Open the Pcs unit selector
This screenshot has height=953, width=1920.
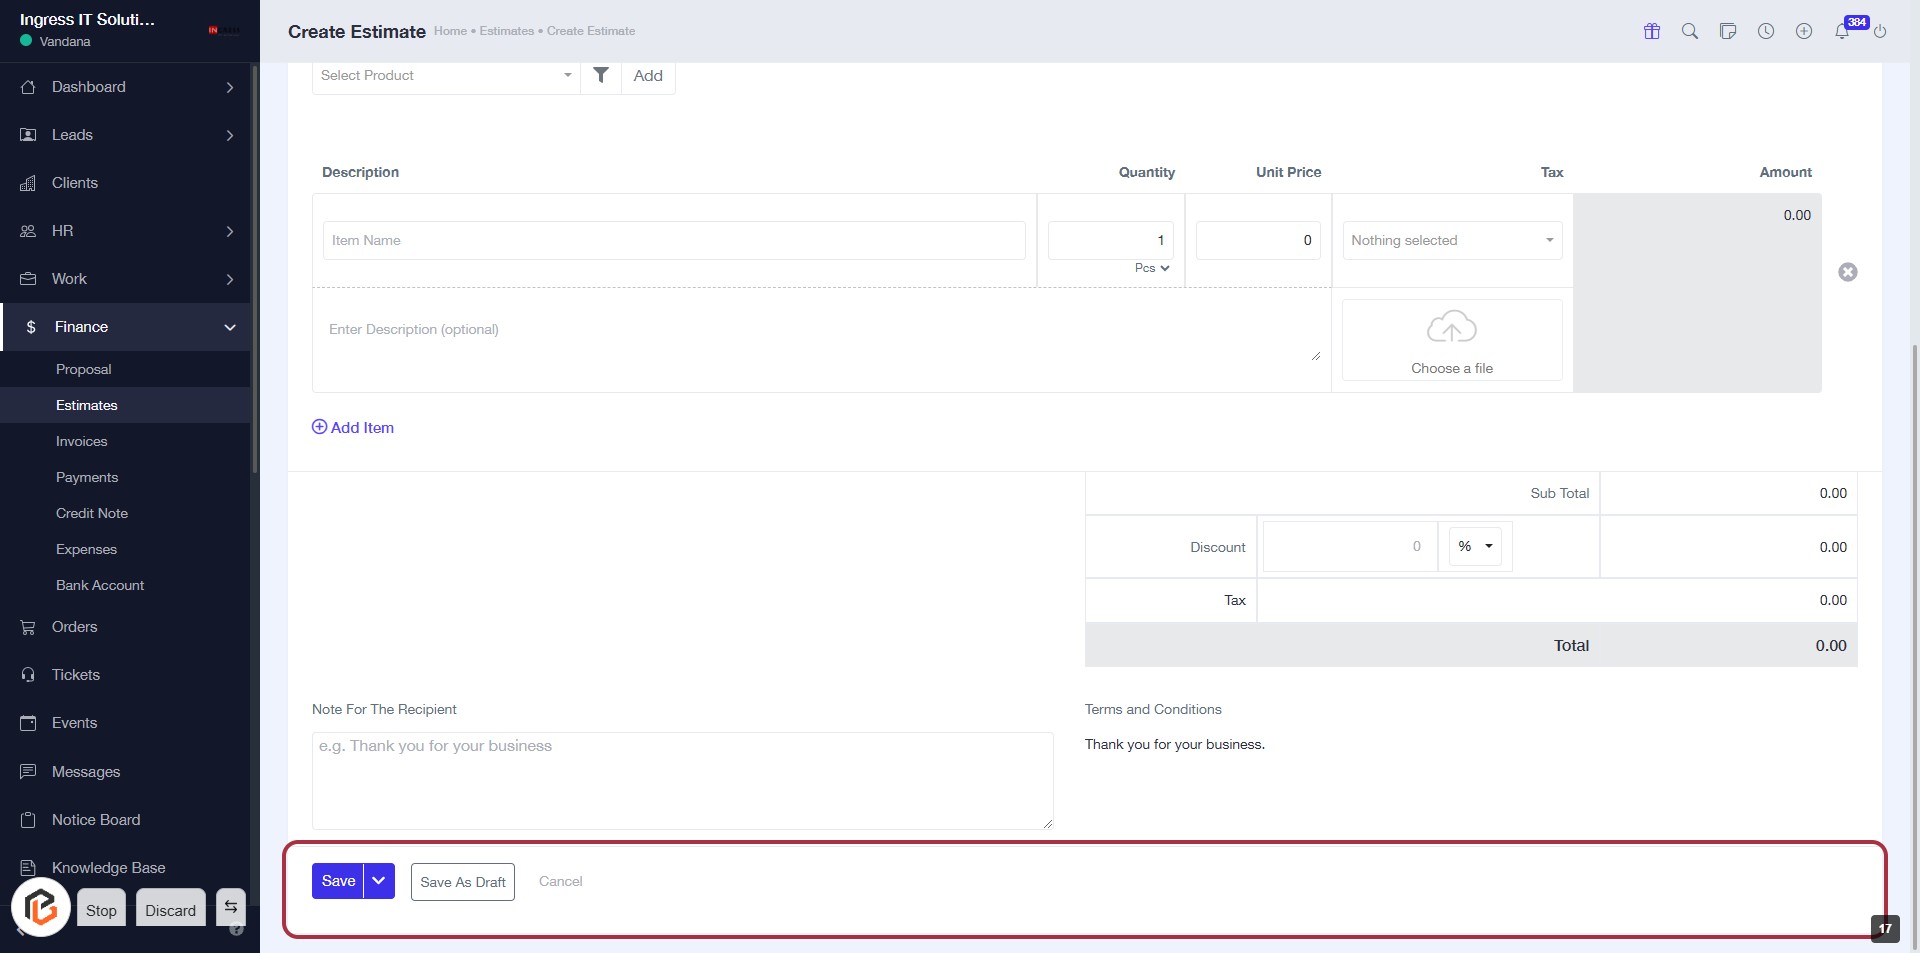(1152, 268)
